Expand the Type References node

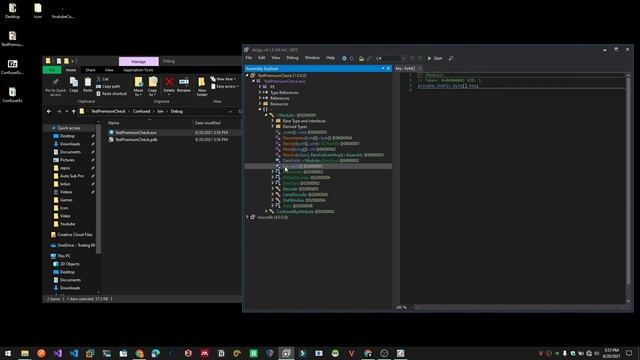(260, 93)
